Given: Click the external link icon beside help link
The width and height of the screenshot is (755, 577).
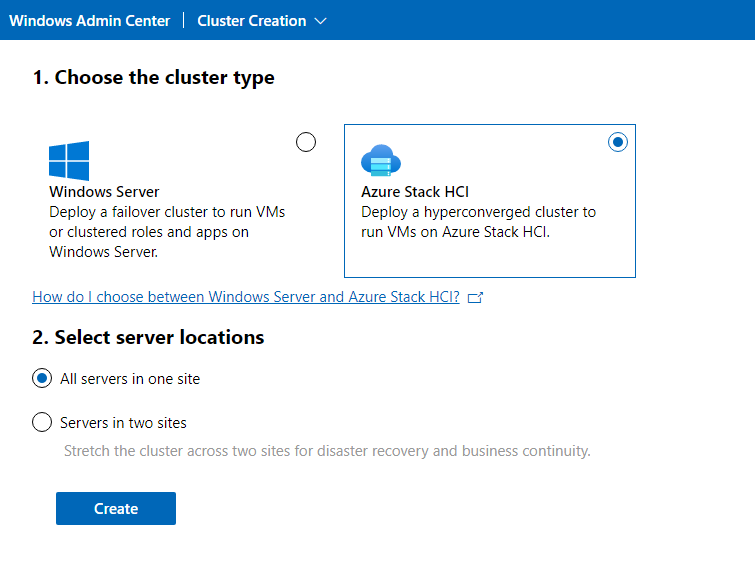Looking at the screenshot, I should coord(476,297).
